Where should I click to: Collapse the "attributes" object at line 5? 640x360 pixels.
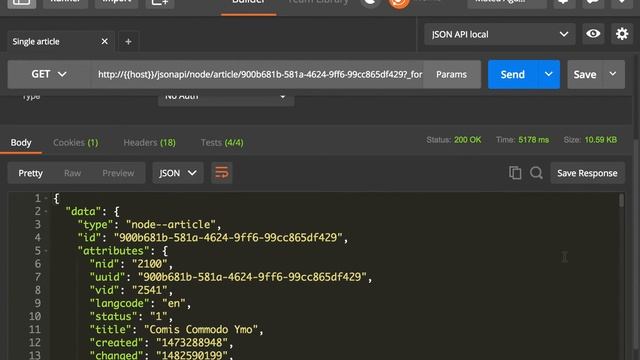tap(46, 251)
